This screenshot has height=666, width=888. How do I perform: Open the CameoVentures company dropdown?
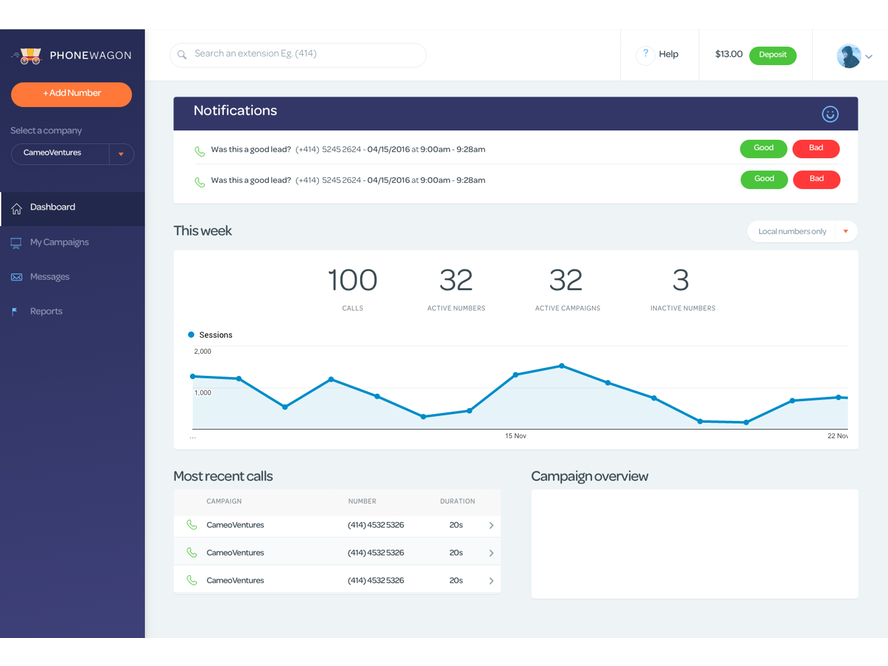point(72,153)
